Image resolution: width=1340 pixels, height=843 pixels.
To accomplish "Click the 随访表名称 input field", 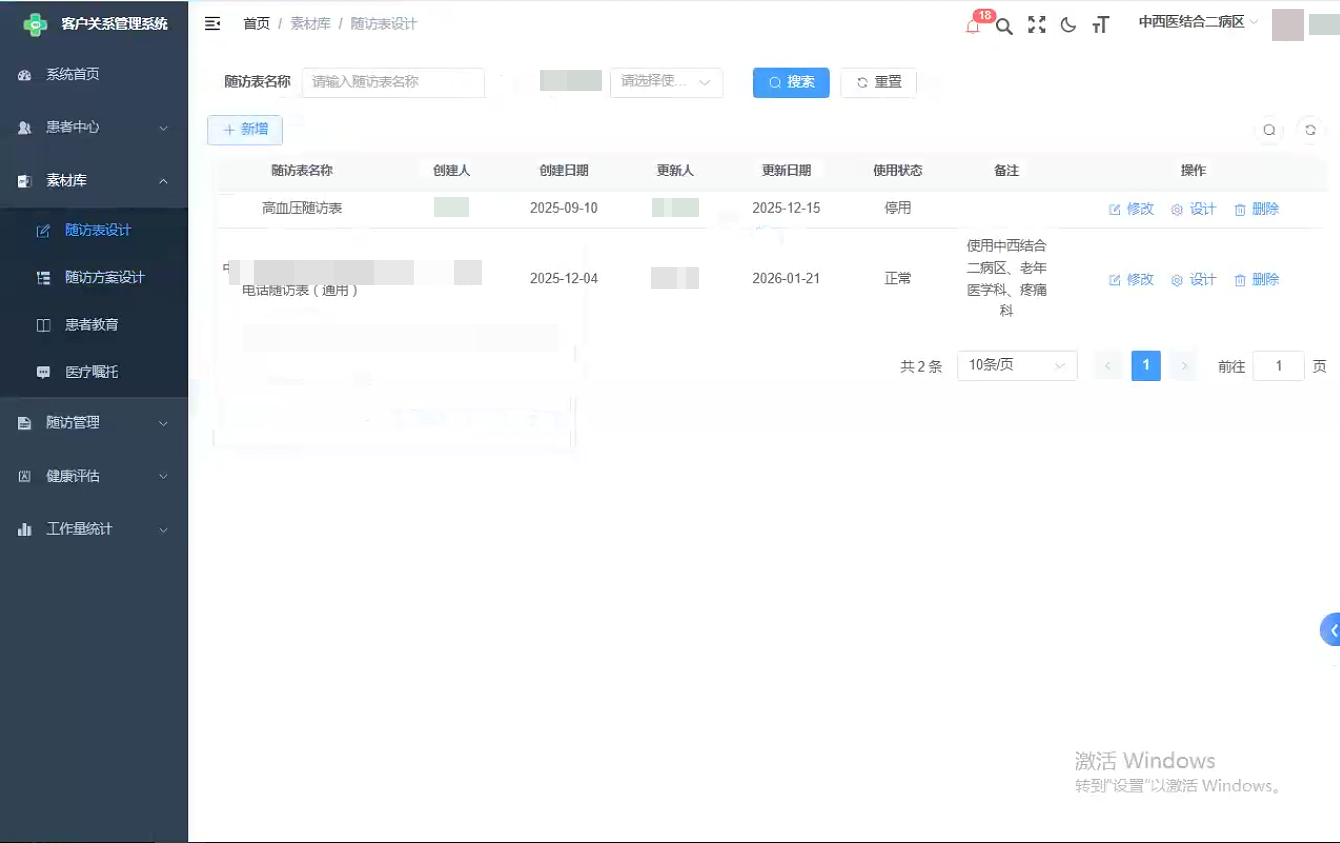I will click(x=393, y=83).
